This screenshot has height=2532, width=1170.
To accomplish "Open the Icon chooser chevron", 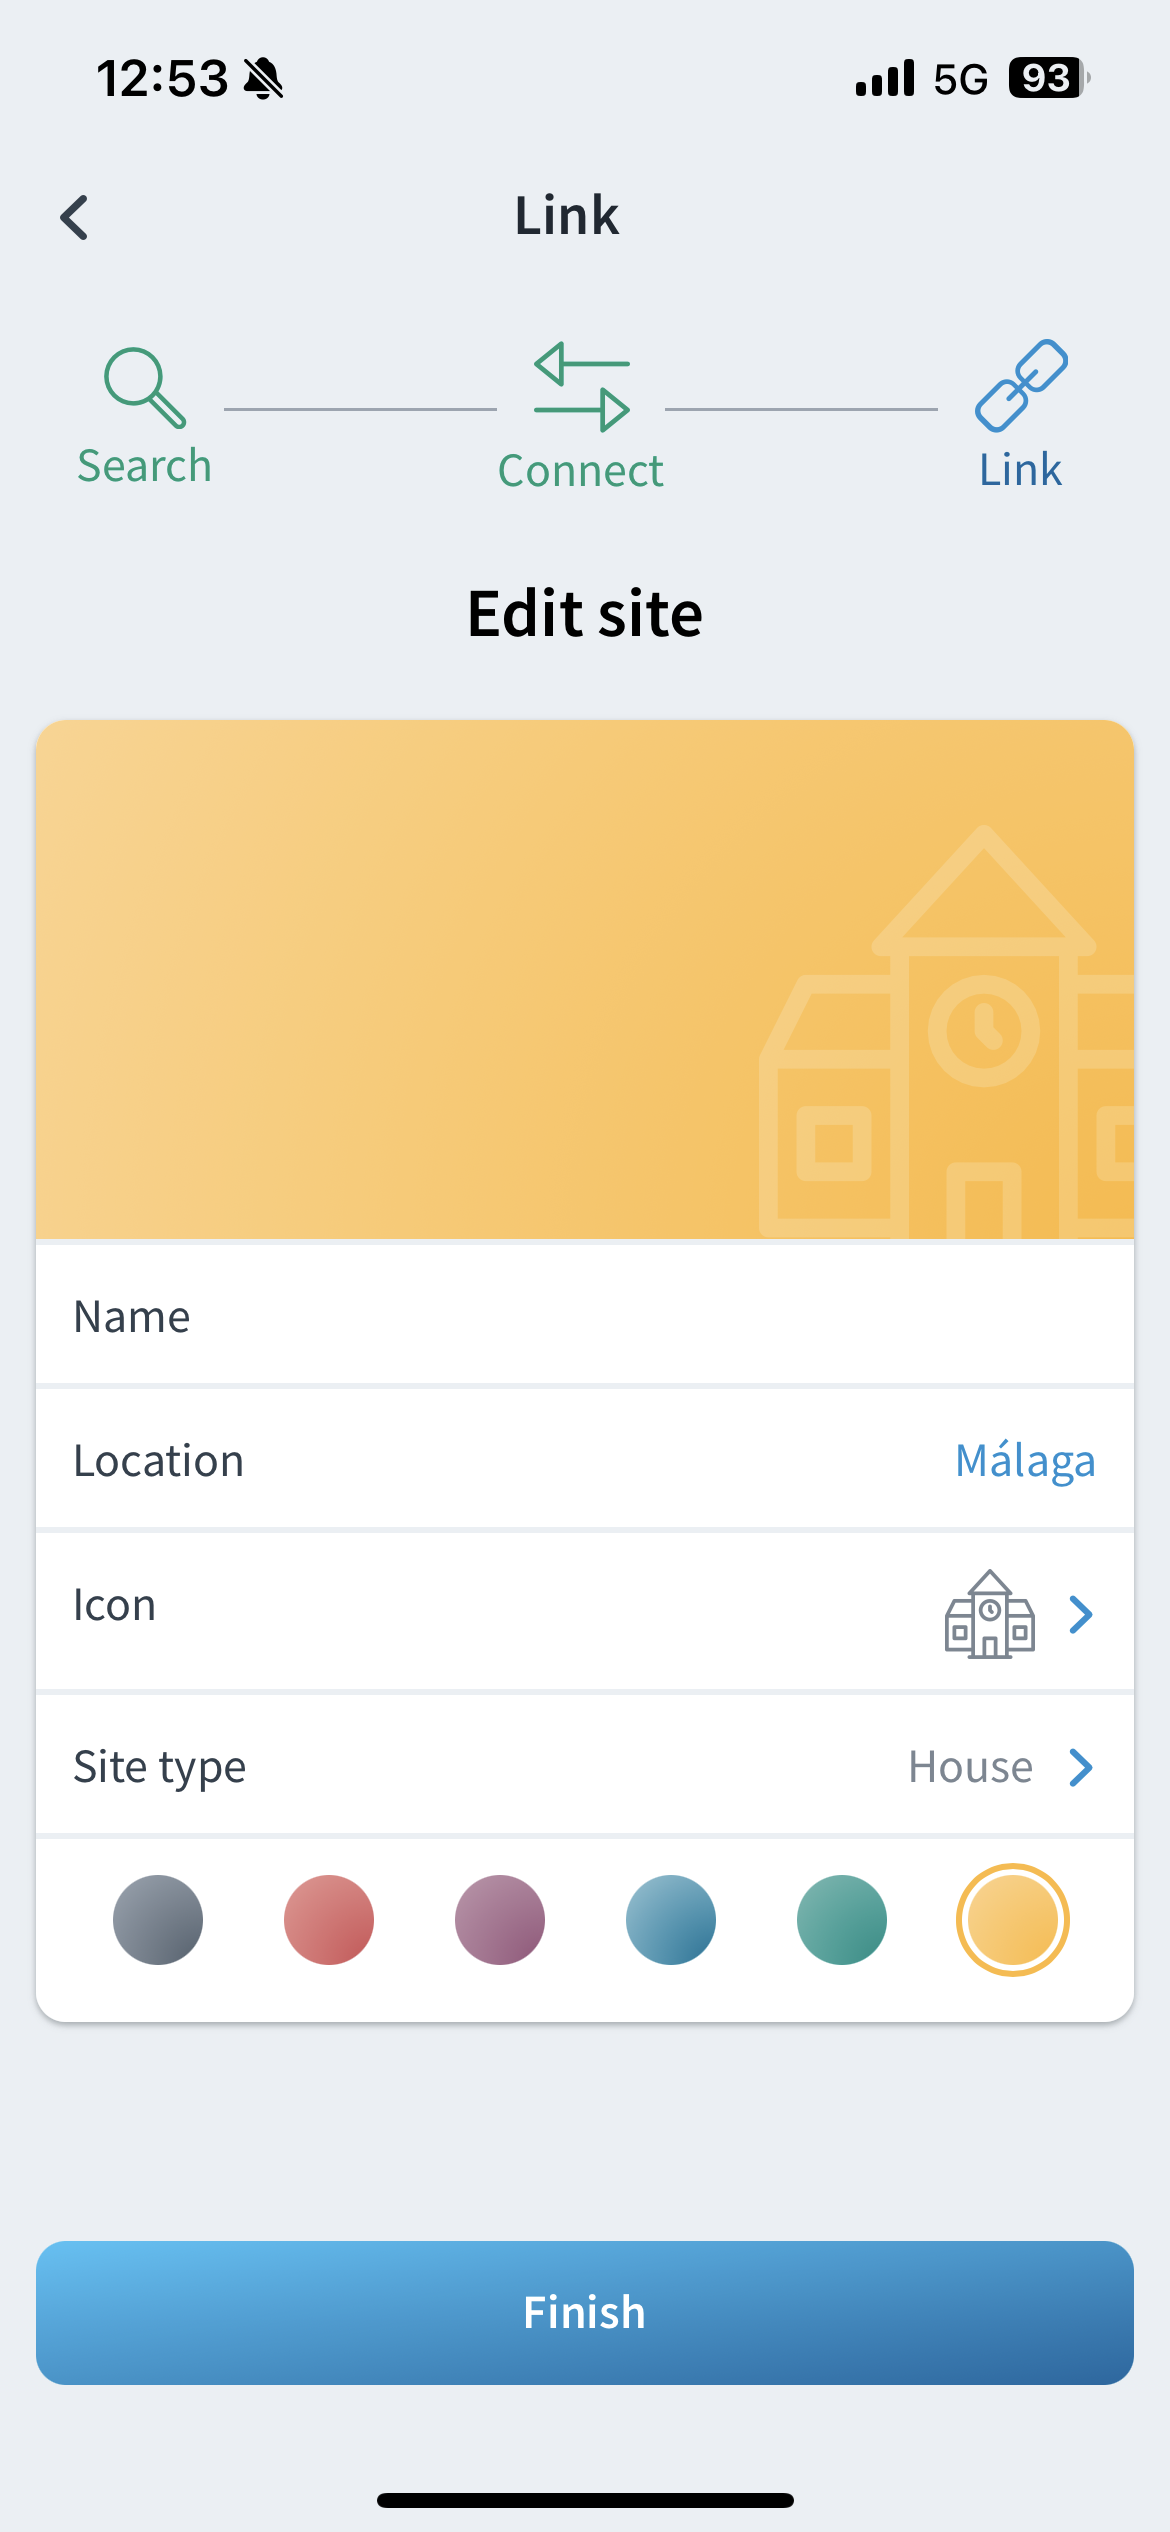I will [x=1081, y=1614].
